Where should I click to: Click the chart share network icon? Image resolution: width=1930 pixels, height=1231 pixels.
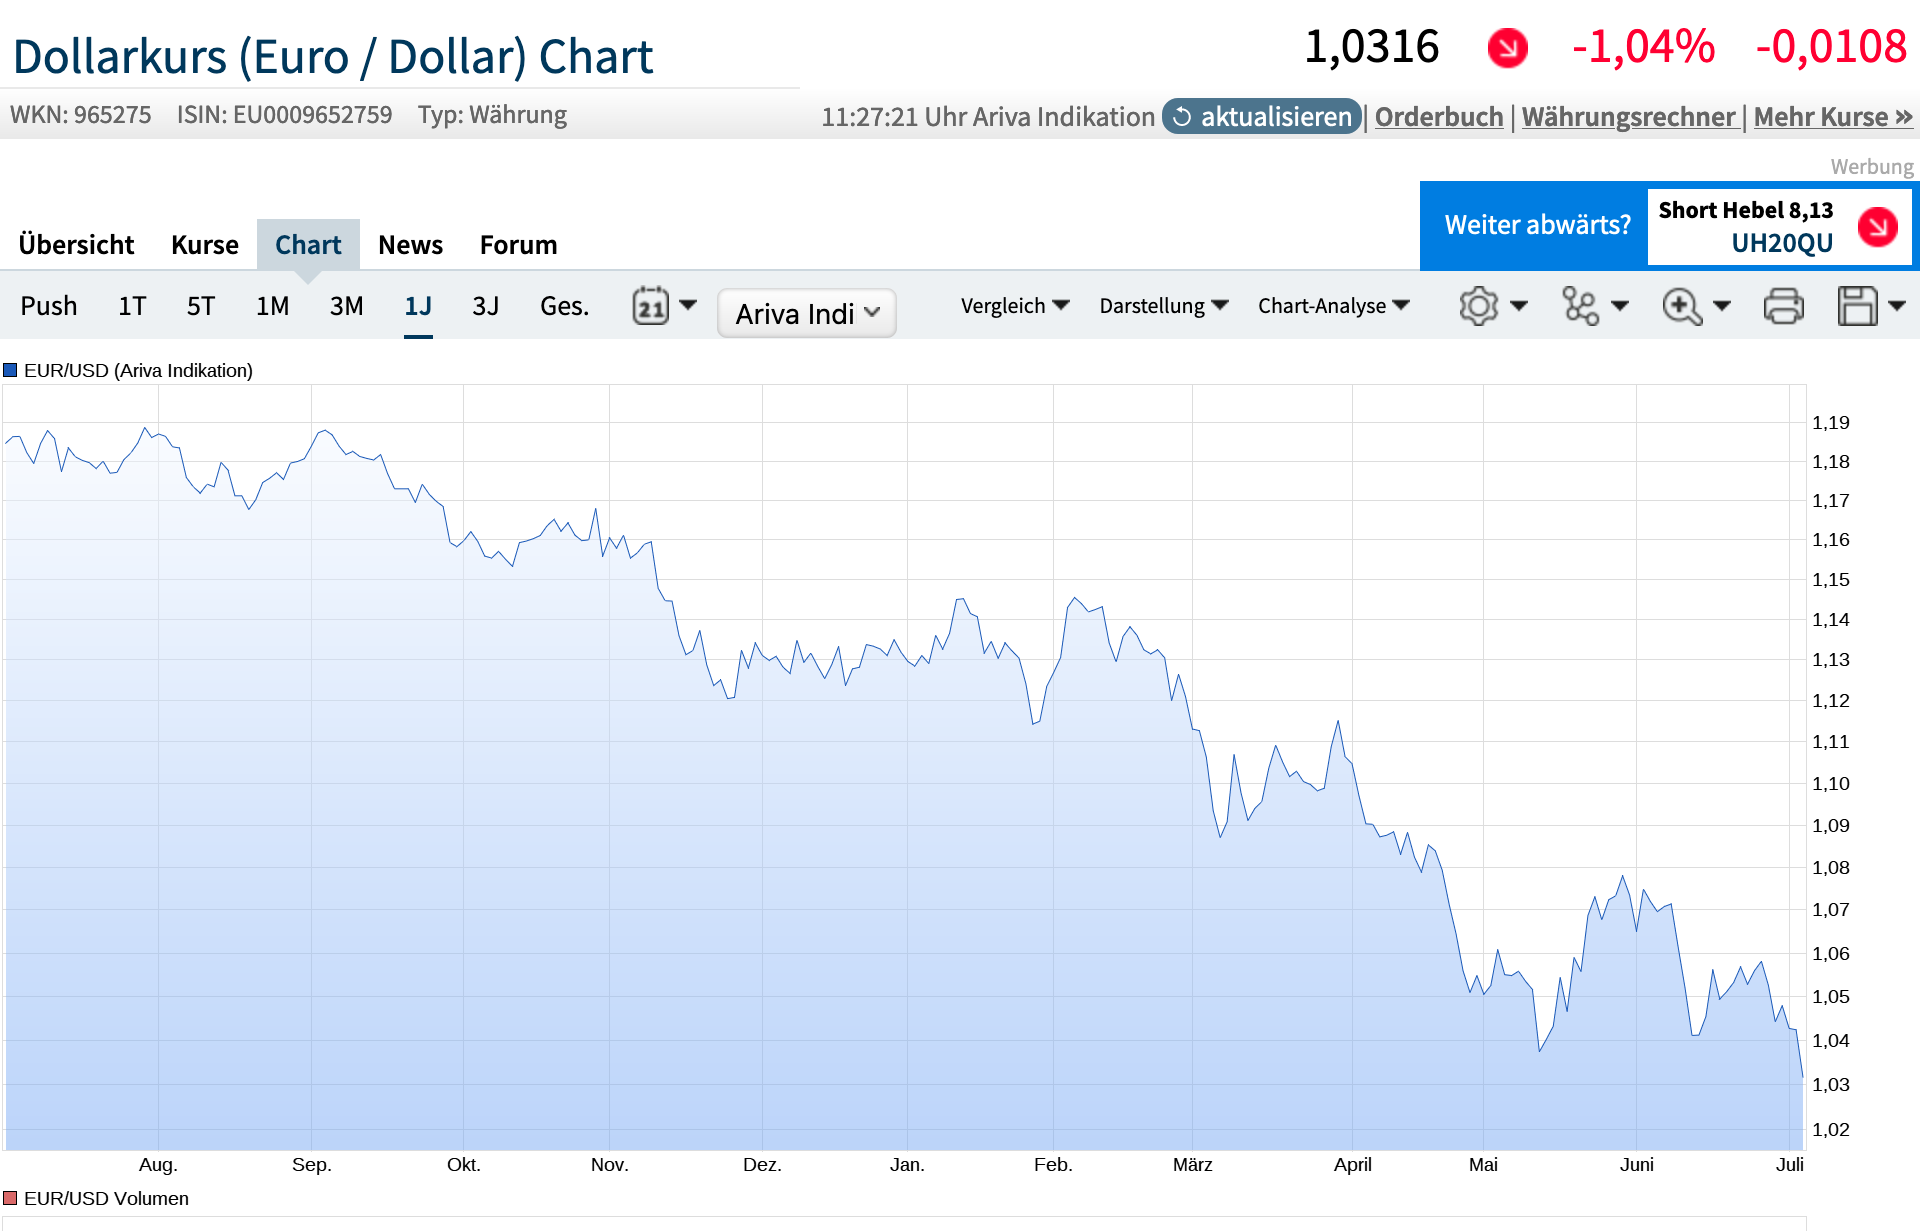(x=1581, y=306)
